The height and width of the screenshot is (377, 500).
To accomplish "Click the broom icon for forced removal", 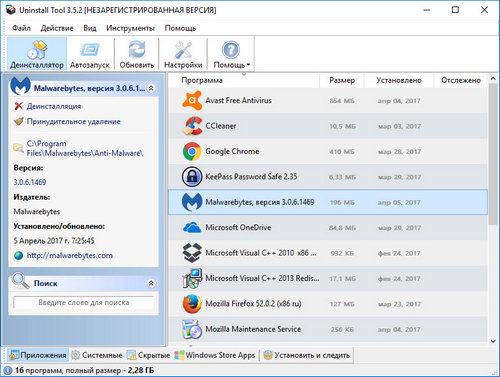I will (x=19, y=121).
